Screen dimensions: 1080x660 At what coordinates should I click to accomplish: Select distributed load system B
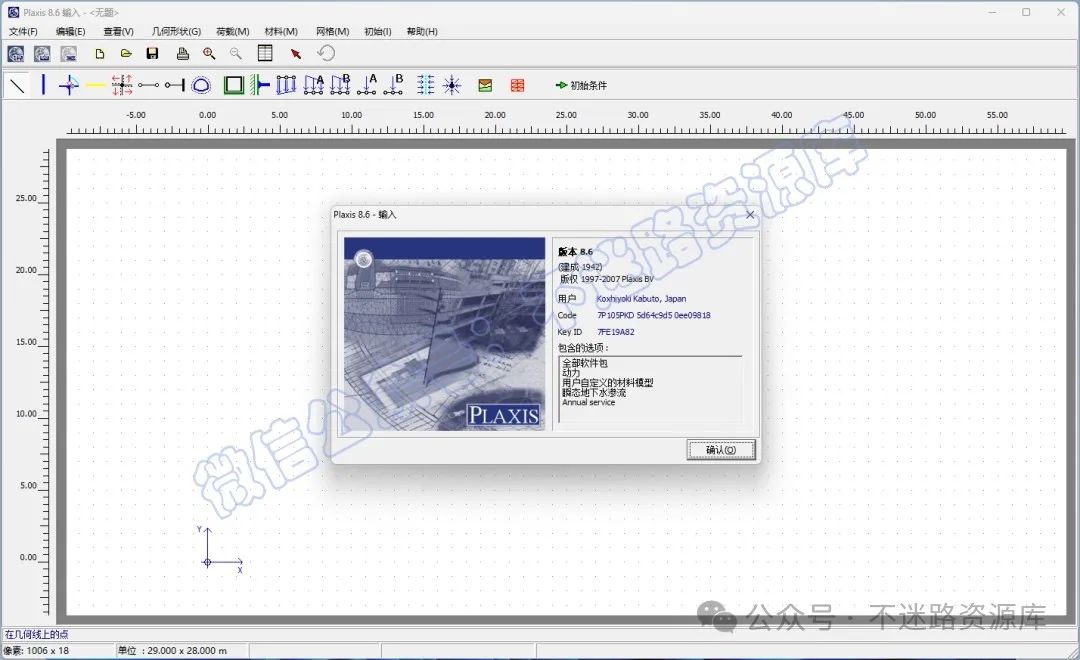pos(340,85)
